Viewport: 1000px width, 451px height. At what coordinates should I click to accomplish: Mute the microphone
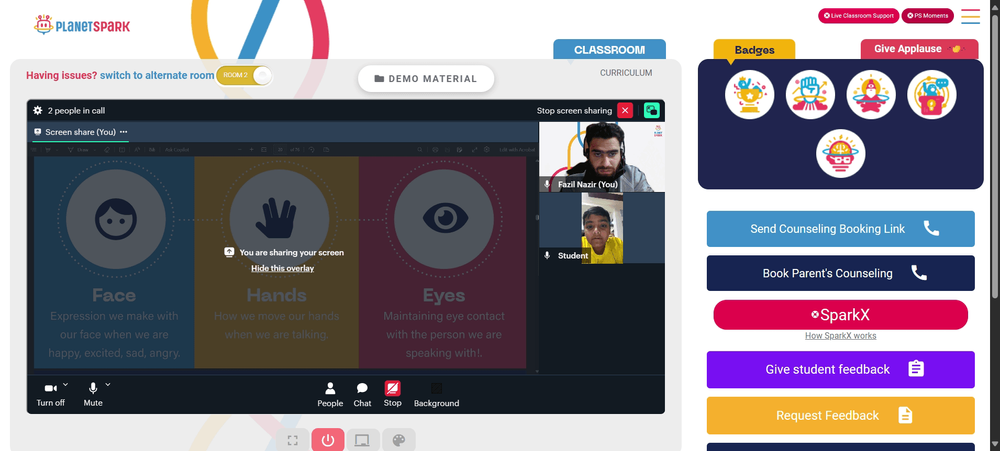[93, 395]
